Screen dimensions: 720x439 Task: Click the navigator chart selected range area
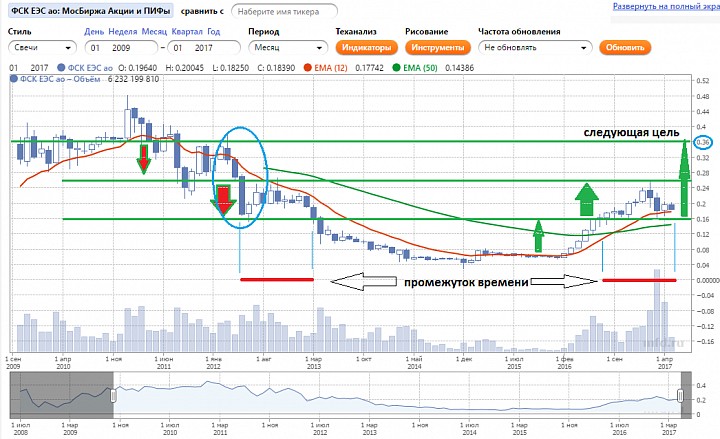pos(397,396)
